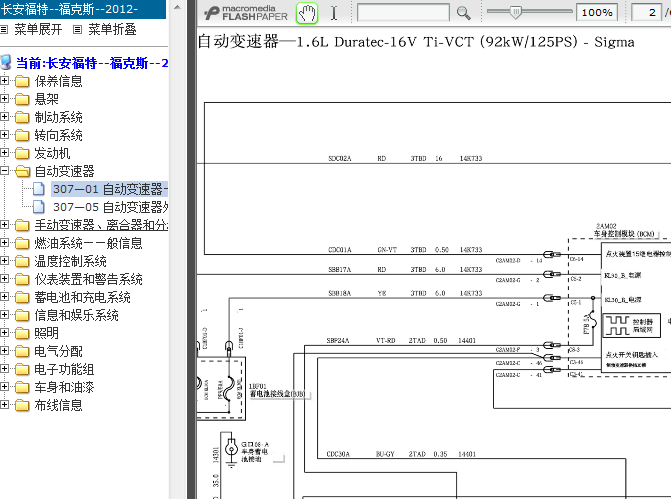
Task: Expand the 蓄电池和充电系统 node
Action: (4, 297)
